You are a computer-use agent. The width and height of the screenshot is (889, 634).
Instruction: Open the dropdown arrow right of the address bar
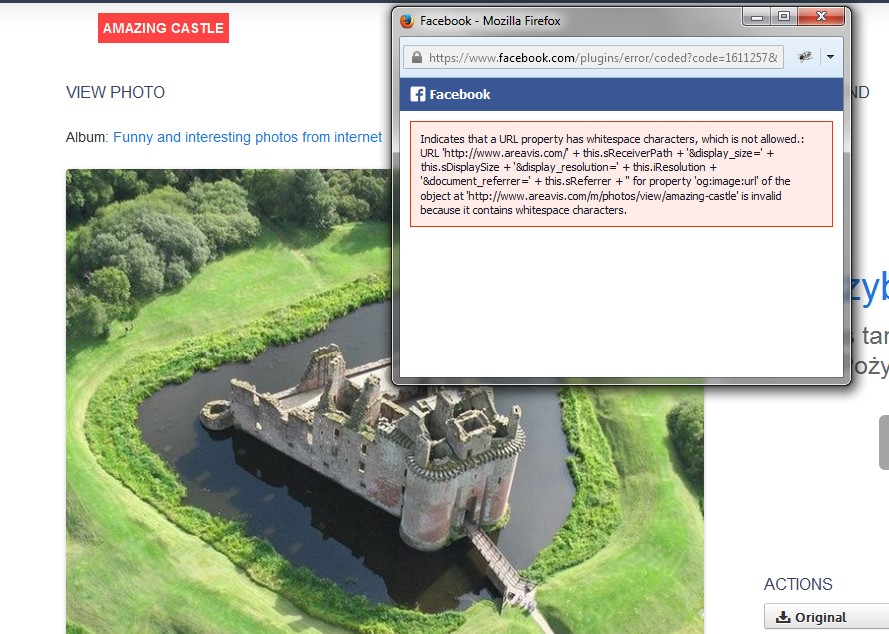pos(830,58)
